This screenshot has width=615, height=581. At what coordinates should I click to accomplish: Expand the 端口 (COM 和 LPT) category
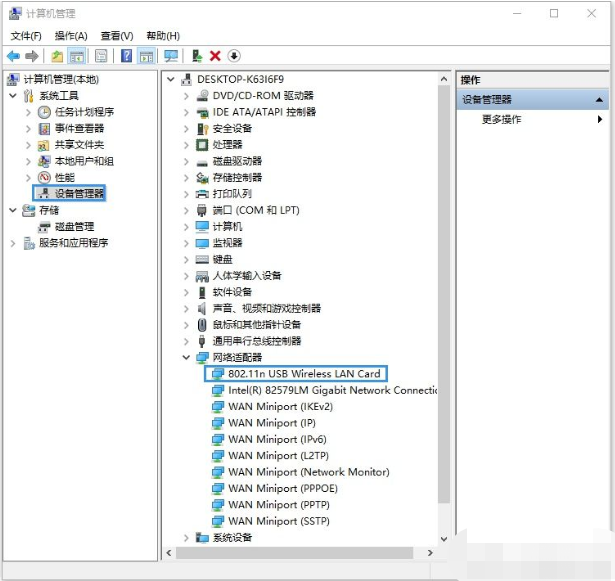click(186, 210)
